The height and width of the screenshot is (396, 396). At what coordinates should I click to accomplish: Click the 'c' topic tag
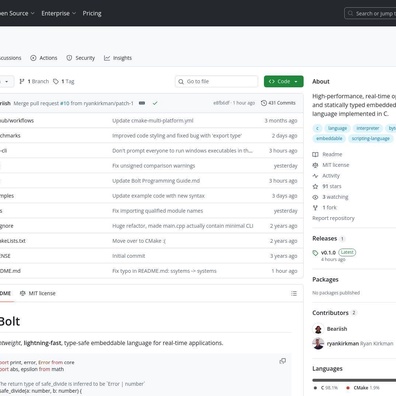coord(317,128)
